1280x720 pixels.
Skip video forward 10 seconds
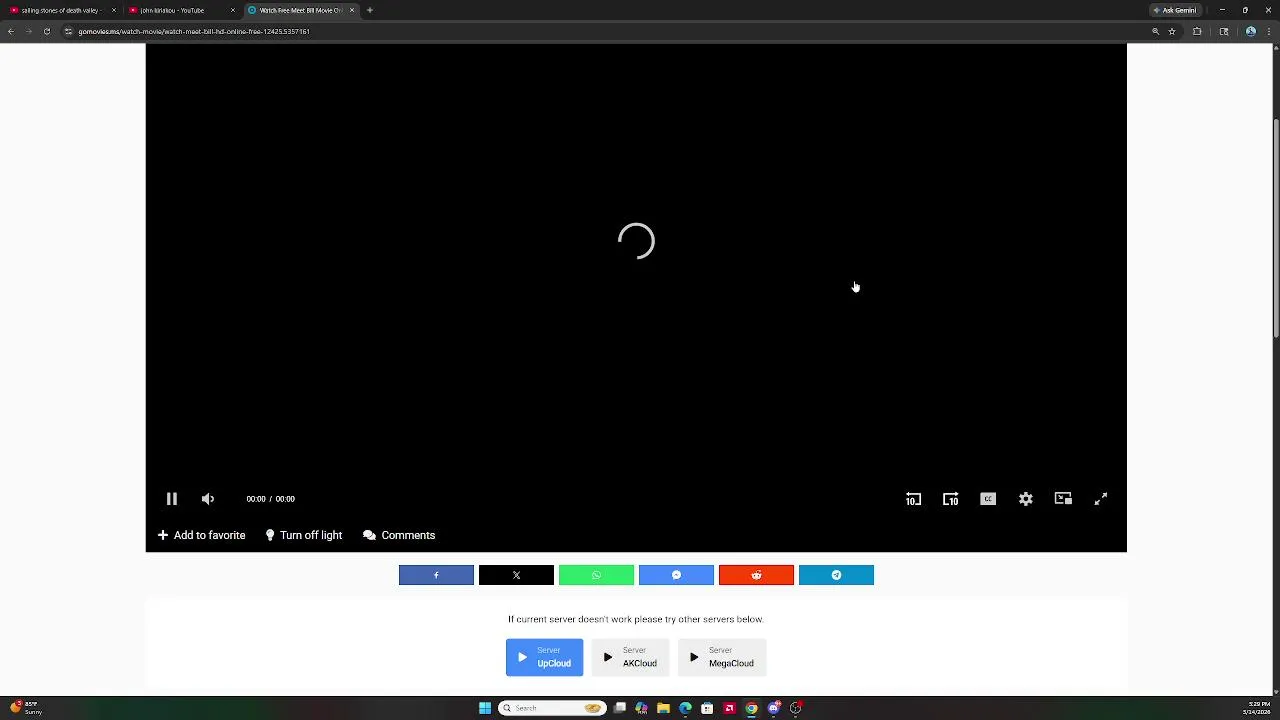click(950, 499)
